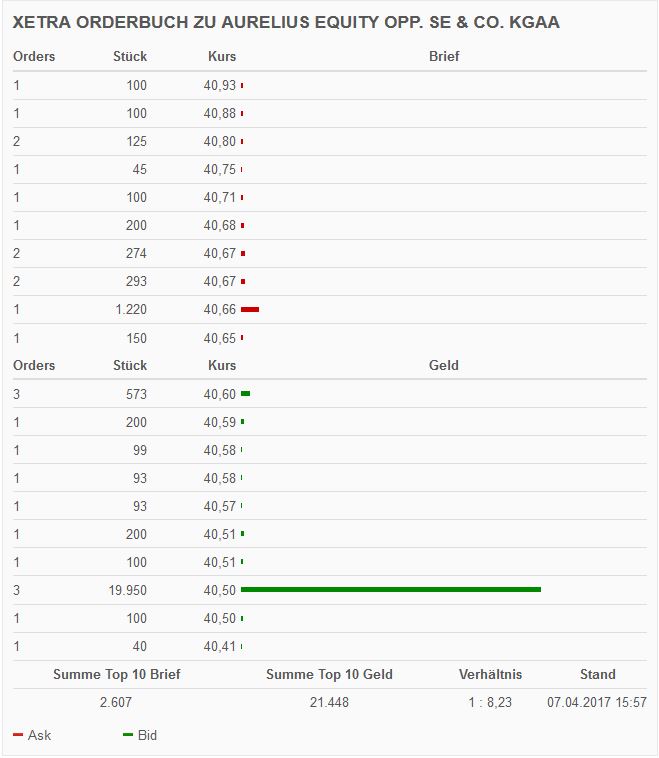Click the Summe Top 10 Geld heading
This screenshot has width=659, height=758.
(329, 675)
